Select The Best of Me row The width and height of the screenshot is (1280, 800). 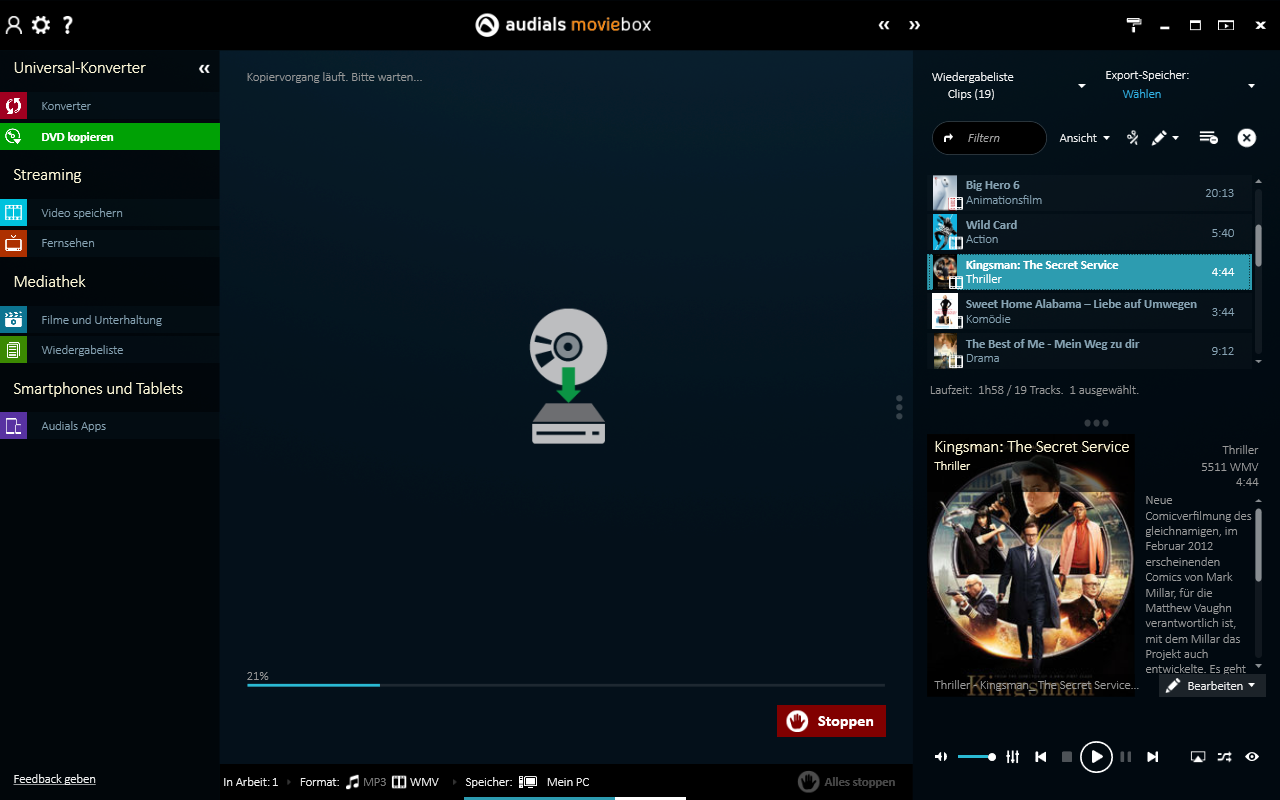click(x=1091, y=351)
